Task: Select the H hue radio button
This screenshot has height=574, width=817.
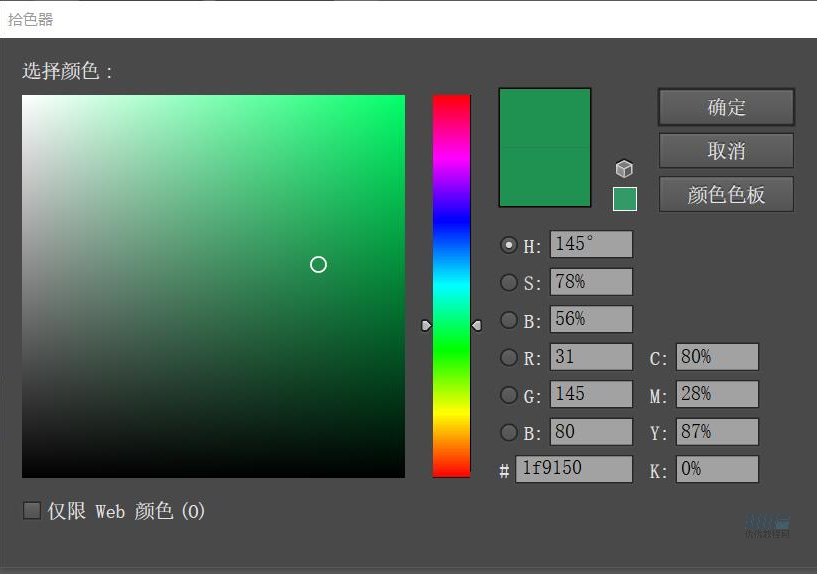Action: point(509,245)
